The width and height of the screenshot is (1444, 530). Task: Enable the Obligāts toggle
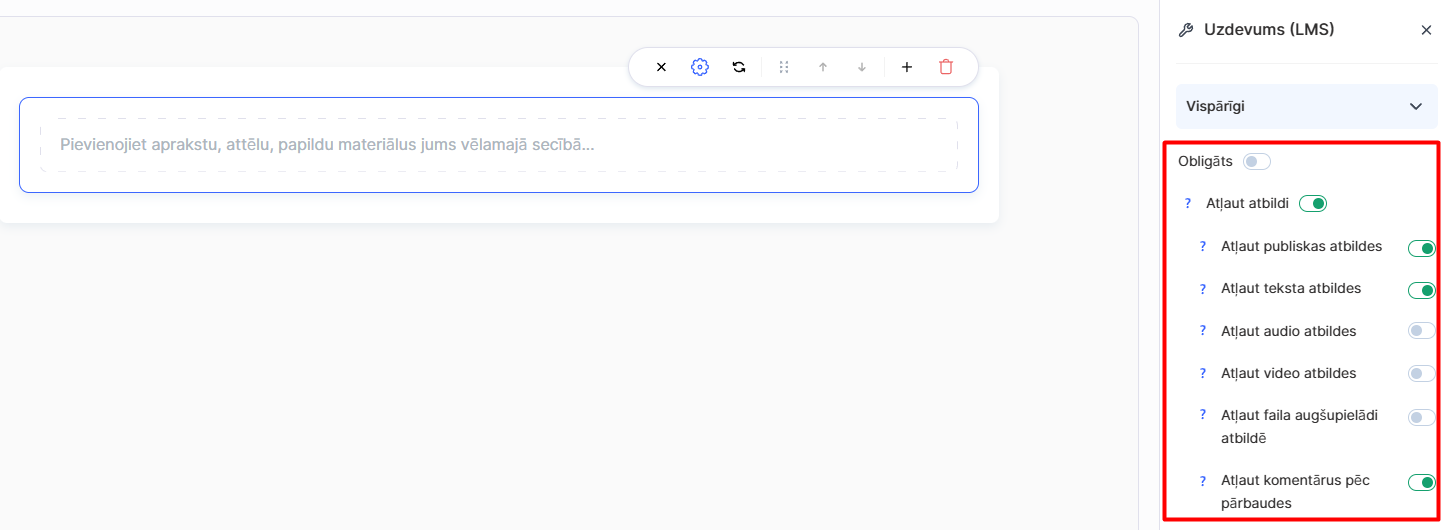pyautogui.click(x=1256, y=161)
